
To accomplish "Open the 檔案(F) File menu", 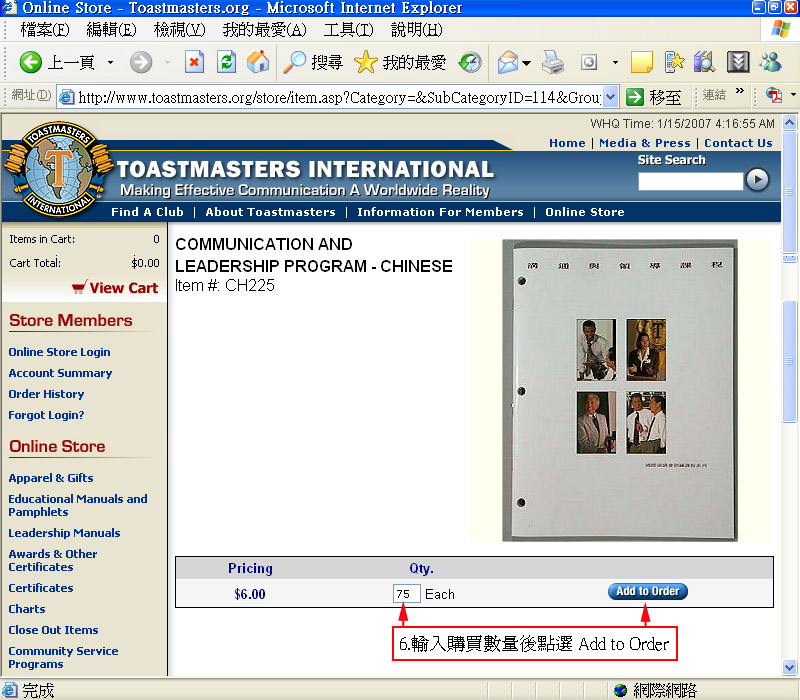I will [x=45, y=30].
